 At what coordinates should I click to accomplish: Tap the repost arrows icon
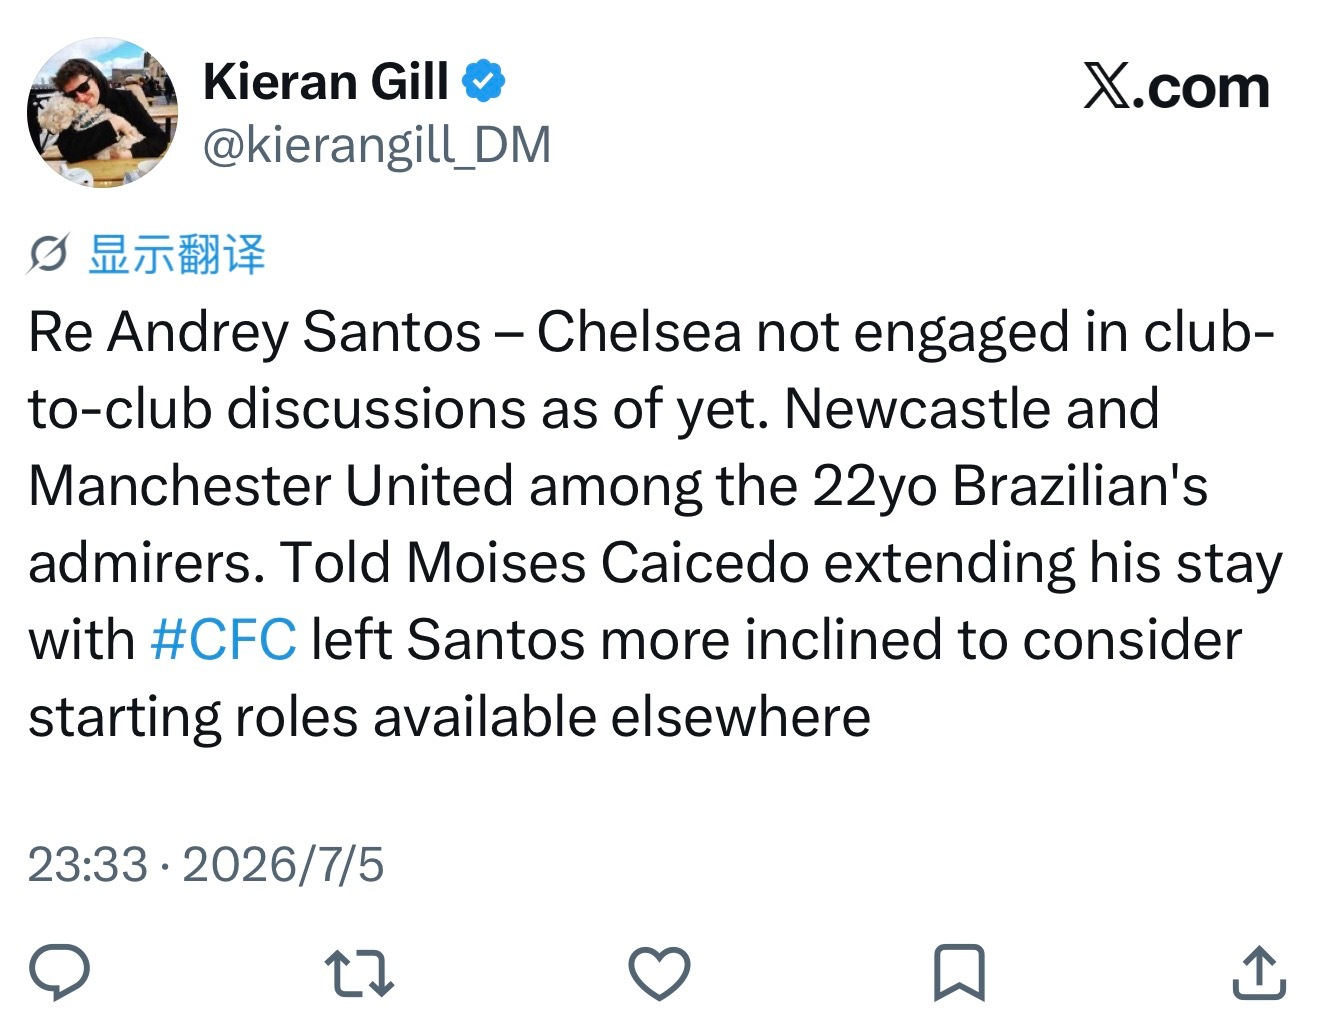(360, 973)
